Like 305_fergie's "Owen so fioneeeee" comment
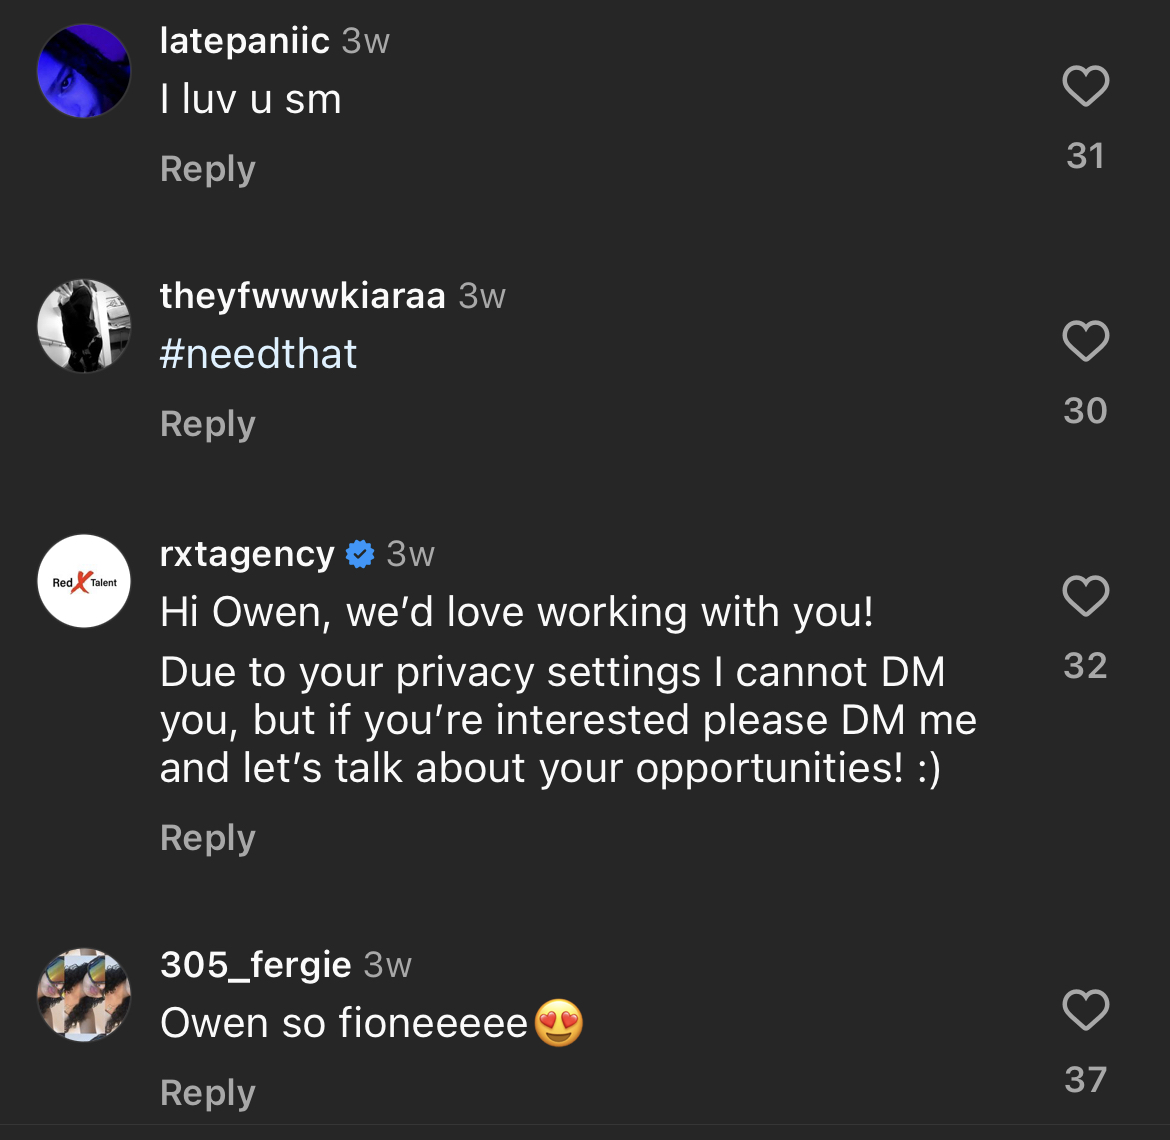Screen dimensions: 1170x1140 tap(1085, 1010)
